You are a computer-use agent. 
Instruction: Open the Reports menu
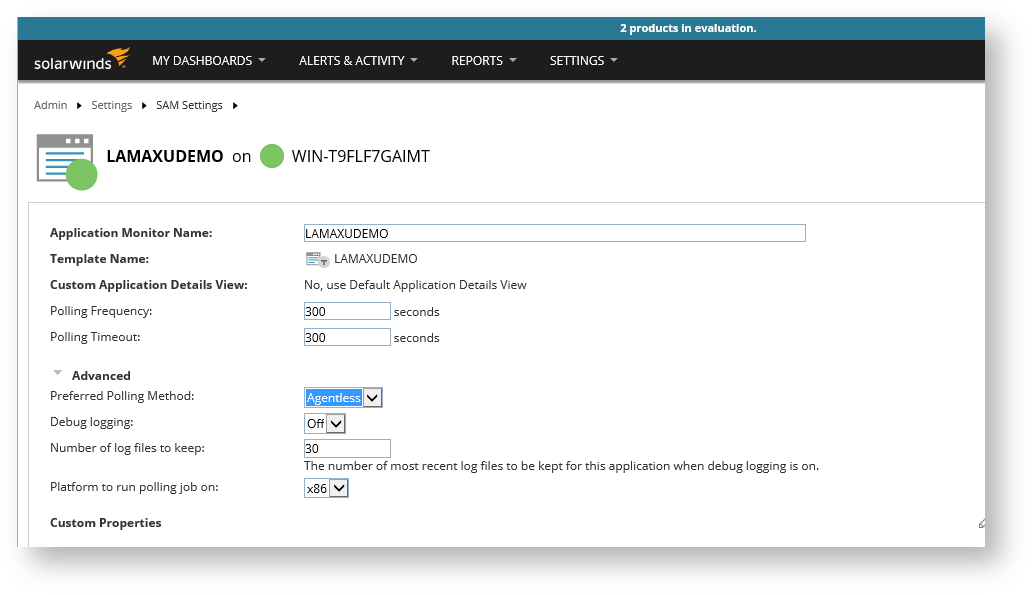(x=483, y=61)
